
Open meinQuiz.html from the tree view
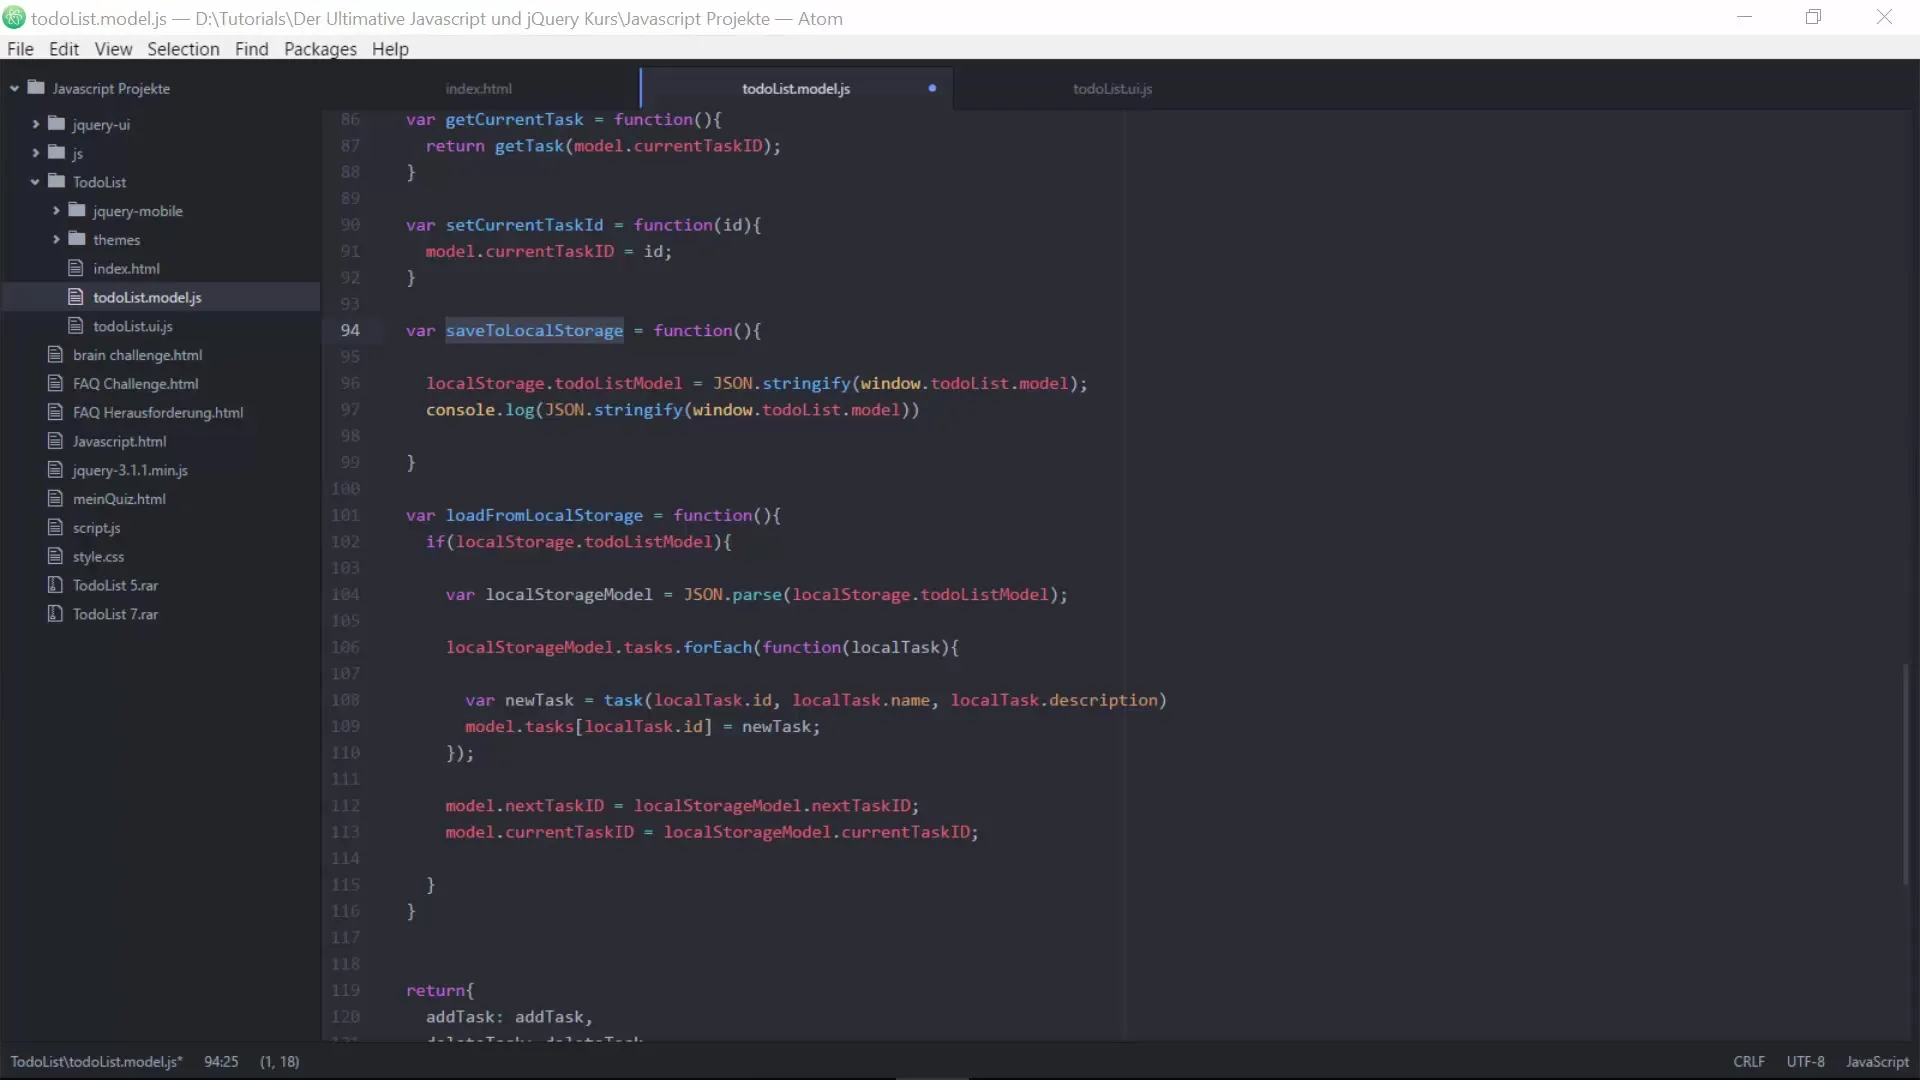coord(119,499)
